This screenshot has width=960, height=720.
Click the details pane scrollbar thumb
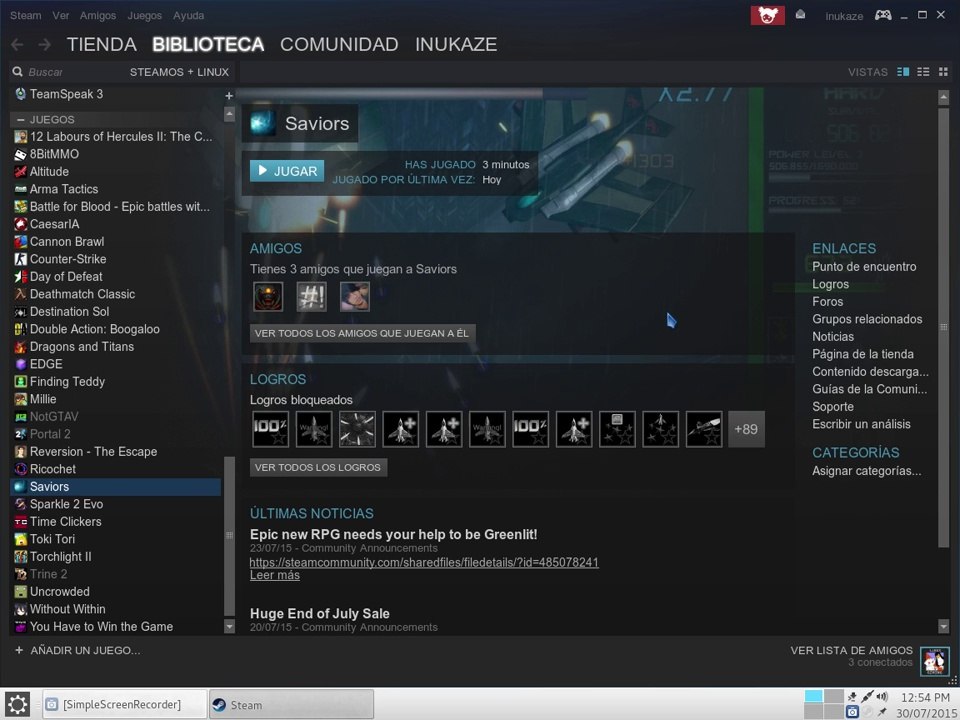tap(943, 327)
